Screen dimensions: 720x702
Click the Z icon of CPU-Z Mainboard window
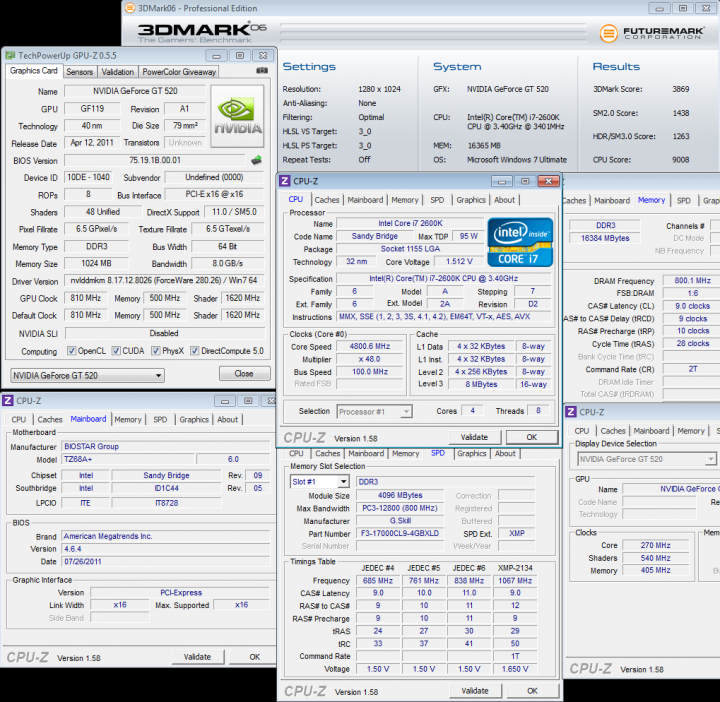click(8, 401)
